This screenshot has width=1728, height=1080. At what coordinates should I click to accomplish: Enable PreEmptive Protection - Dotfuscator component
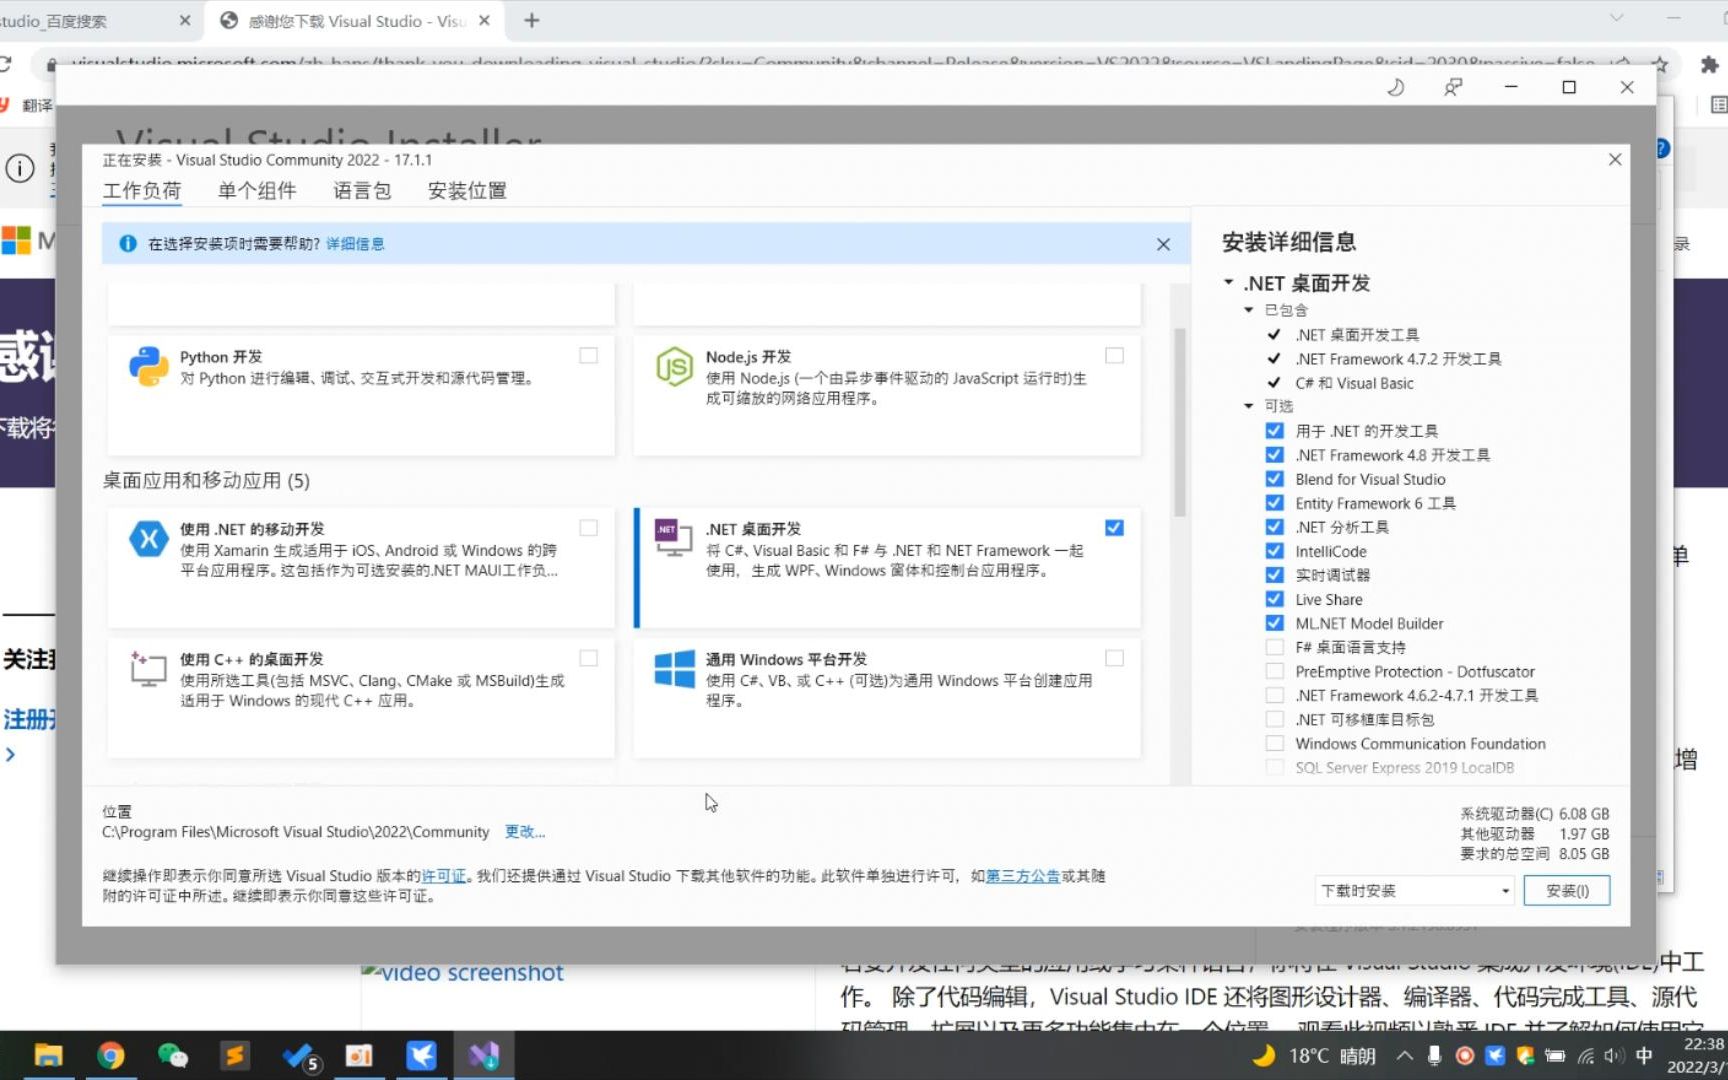tap(1274, 671)
